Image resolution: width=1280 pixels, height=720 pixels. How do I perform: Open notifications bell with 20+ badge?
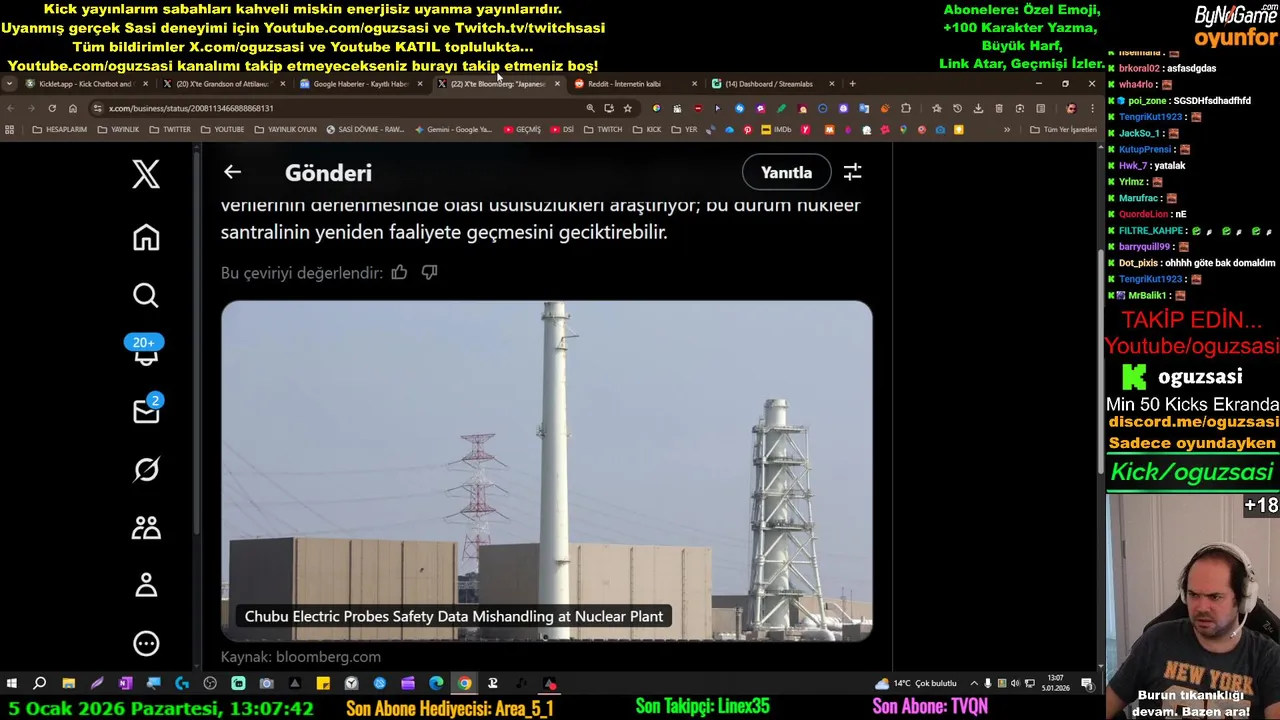tap(146, 349)
